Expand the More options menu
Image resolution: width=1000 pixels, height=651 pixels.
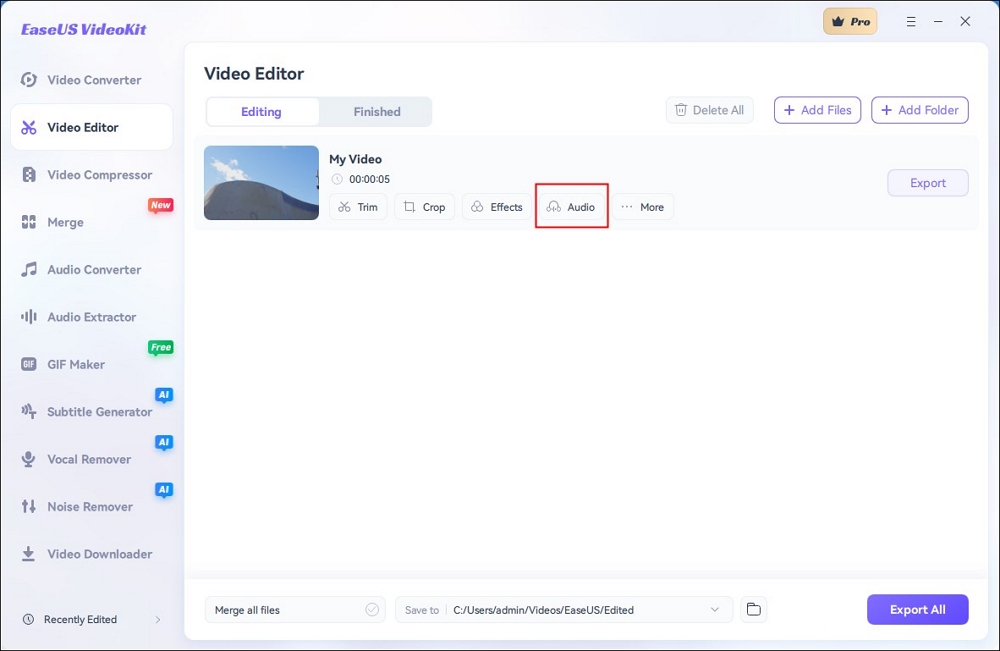pyautogui.click(x=643, y=207)
